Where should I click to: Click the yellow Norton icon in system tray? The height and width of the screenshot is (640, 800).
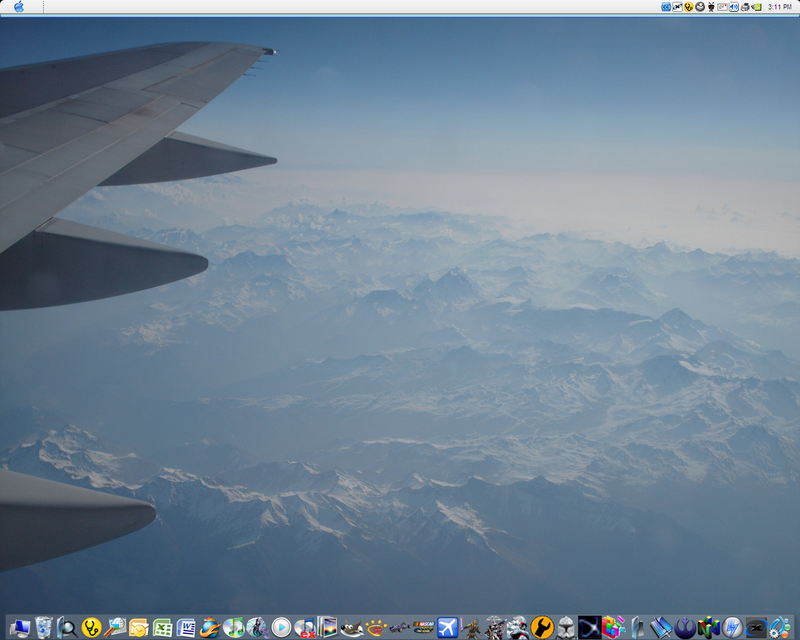(x=689, y=7)
